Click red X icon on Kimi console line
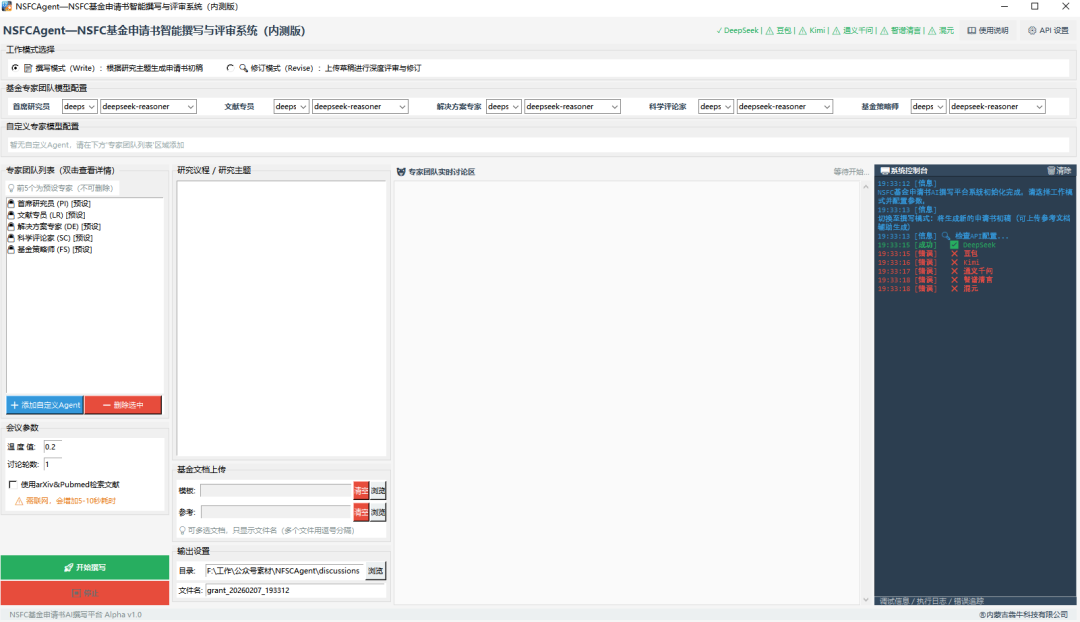Image resolution: width=1080 pixels, height=622 pixels. tap(954, 262)
